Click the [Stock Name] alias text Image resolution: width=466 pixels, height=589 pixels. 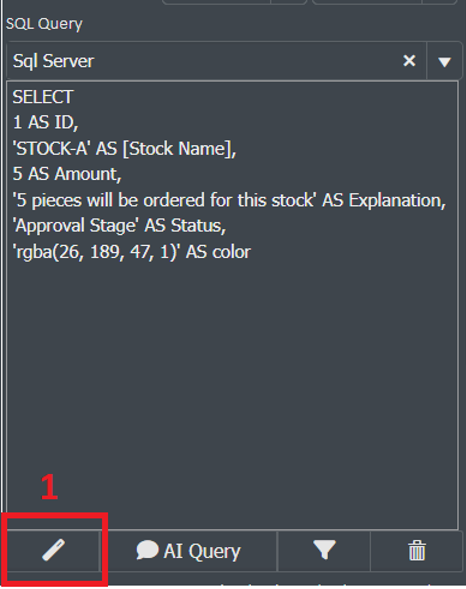177,148
